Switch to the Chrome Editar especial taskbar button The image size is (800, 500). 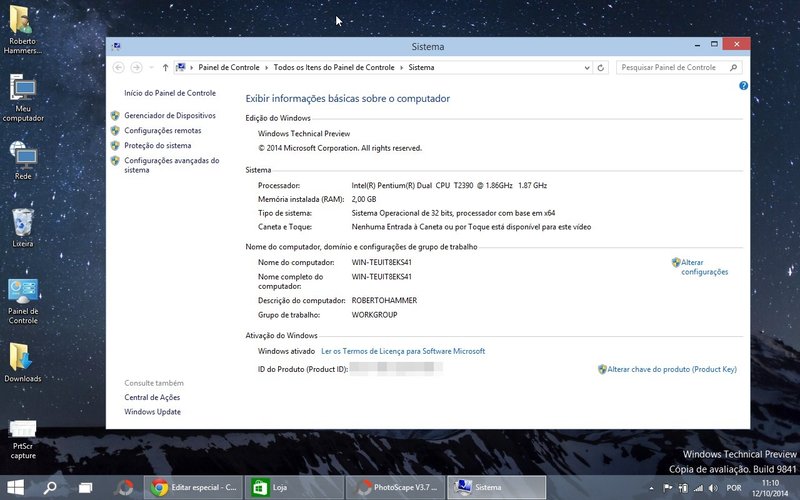tap(192, 488)
